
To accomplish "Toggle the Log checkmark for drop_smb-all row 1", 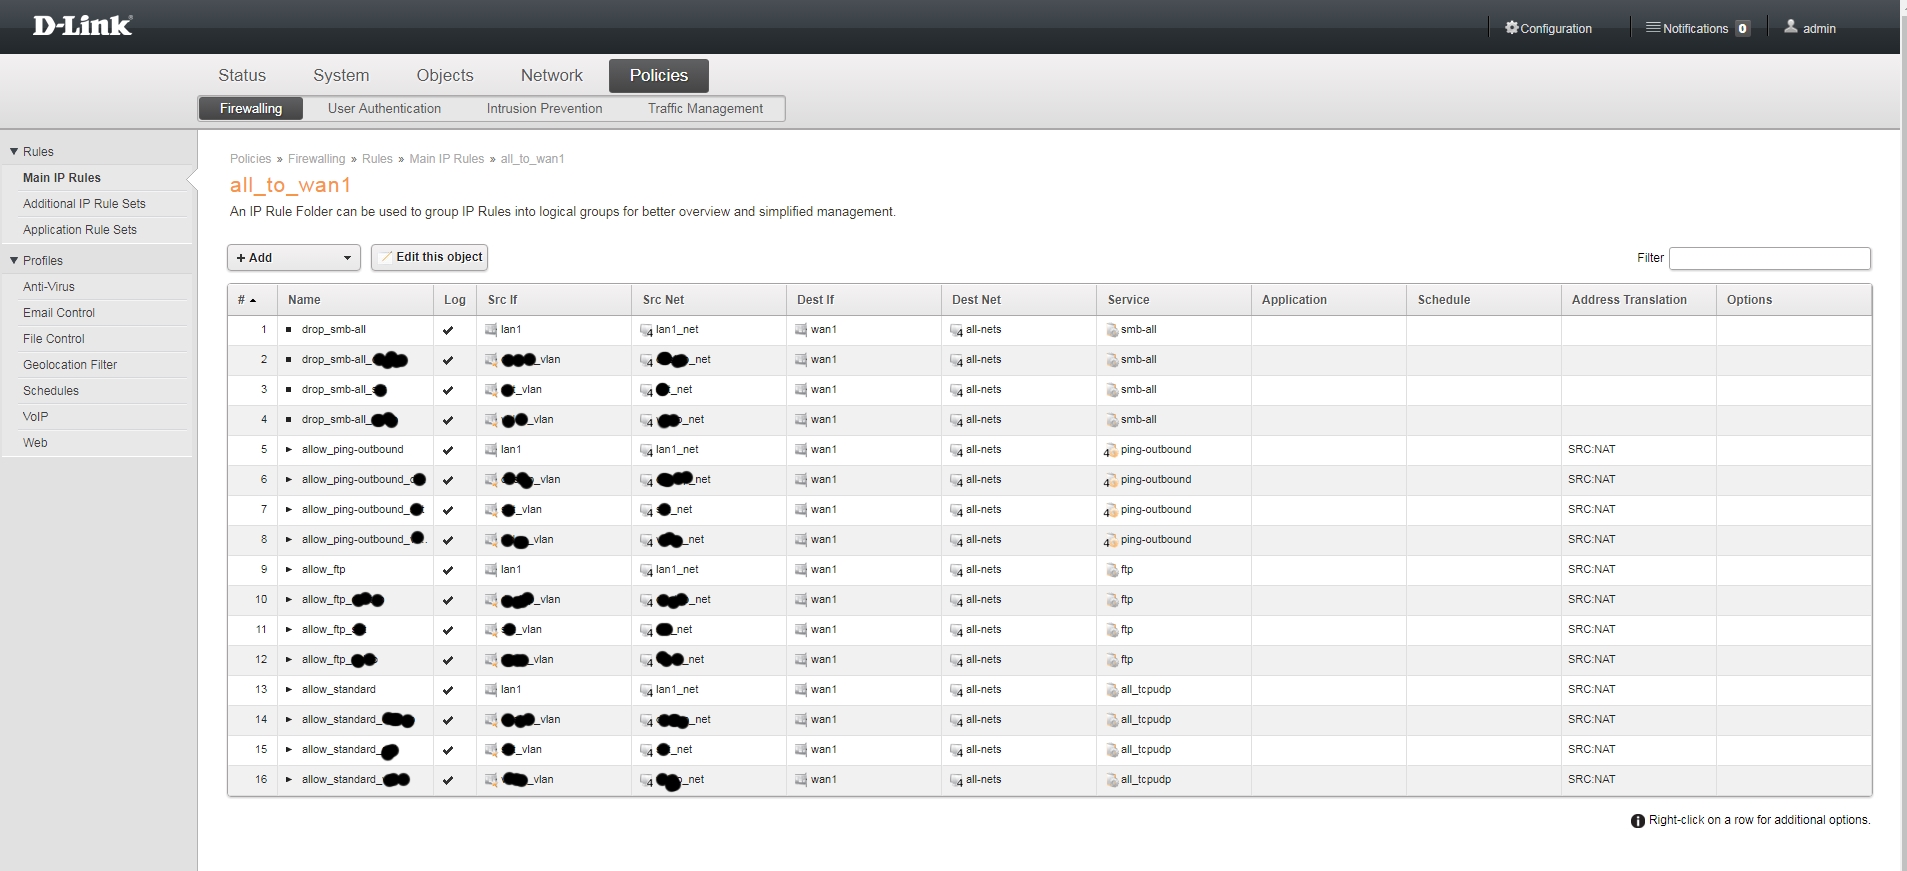I will tap(448, 330).
